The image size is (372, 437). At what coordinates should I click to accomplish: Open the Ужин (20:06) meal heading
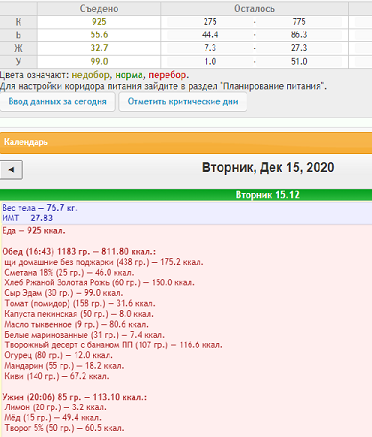[x=74, y=397]
